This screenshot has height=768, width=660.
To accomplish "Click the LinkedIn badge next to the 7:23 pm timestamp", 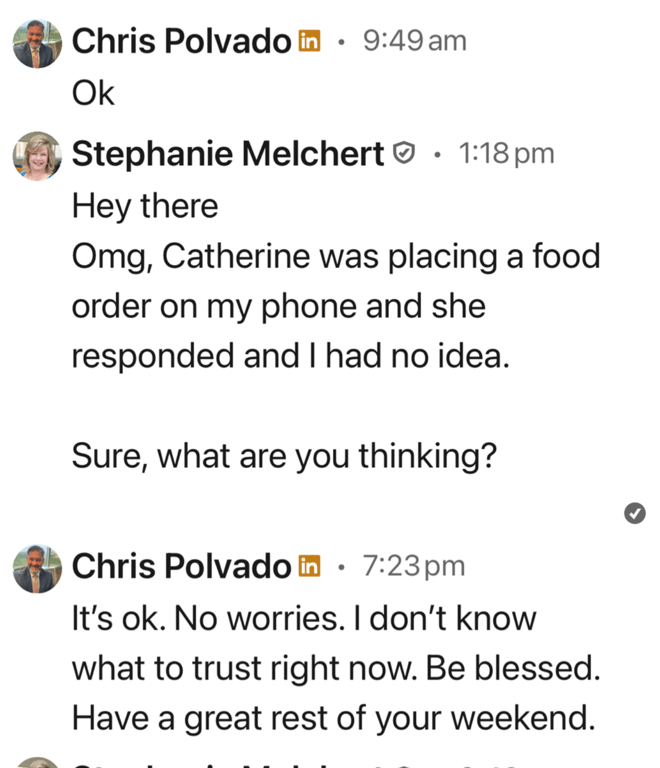I will click(309, 566).
